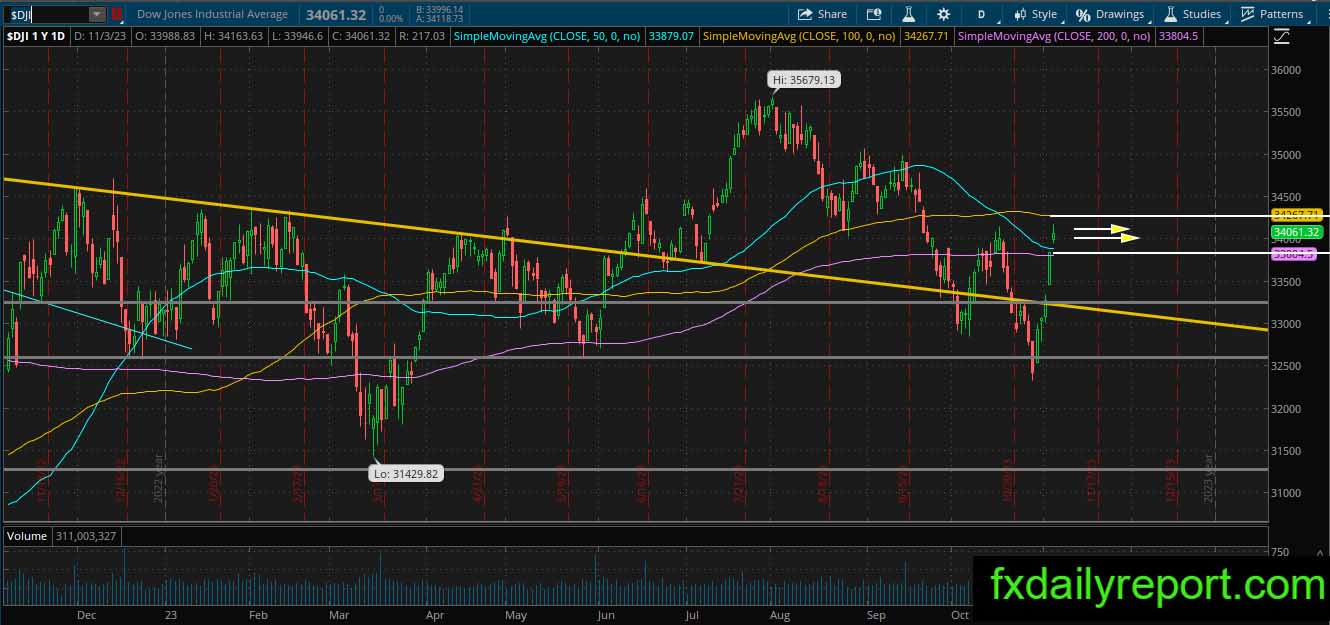Open the Style menu

[x=1035, y=14]
